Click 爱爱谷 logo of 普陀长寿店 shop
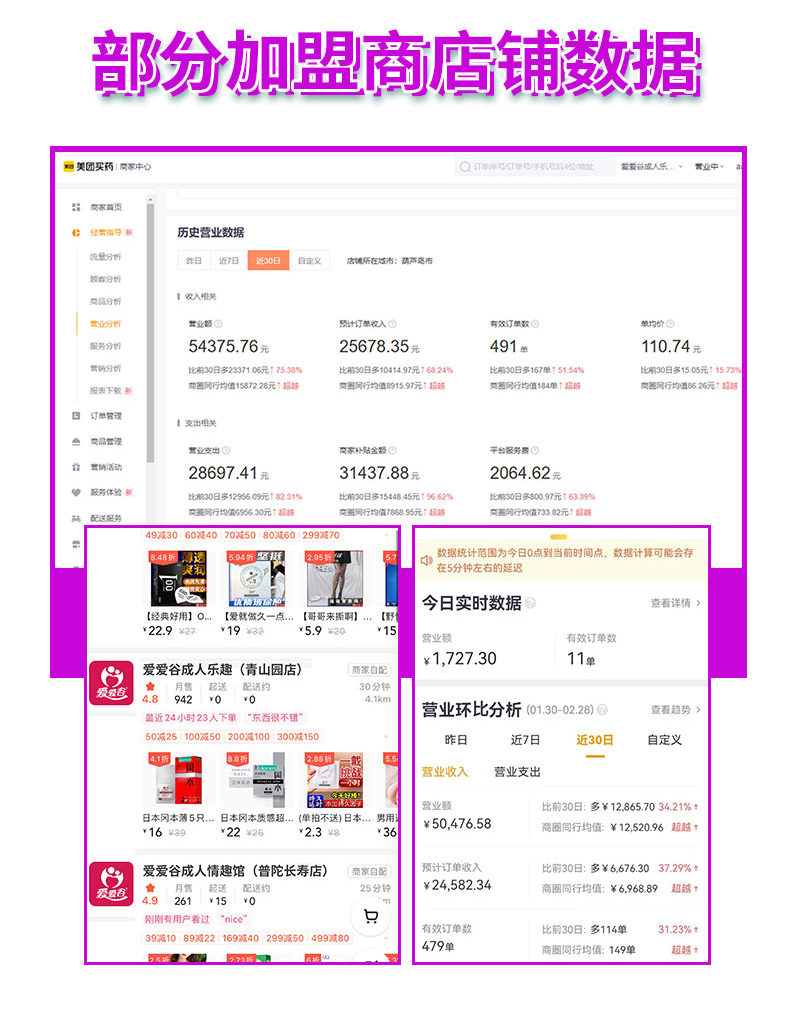Viewport: 790px width, 1023px height. (x=112, y=884)
